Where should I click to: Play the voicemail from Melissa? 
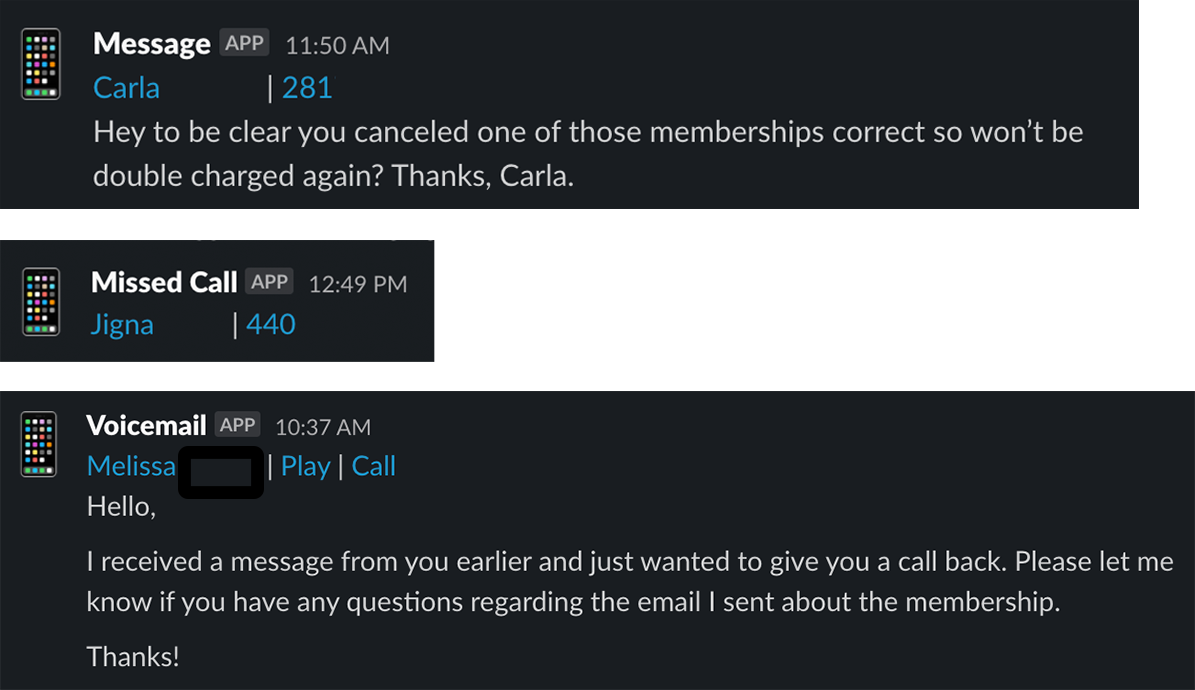306,466
